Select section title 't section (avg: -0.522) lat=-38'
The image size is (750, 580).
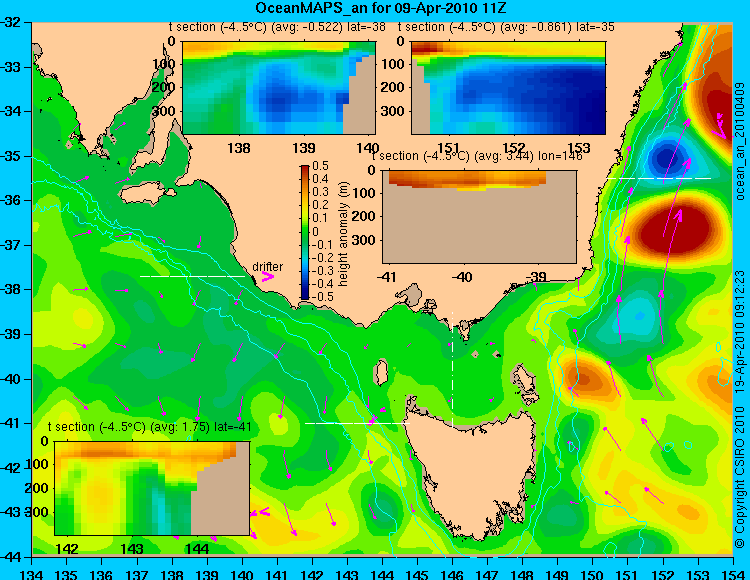tap(277, 27)
